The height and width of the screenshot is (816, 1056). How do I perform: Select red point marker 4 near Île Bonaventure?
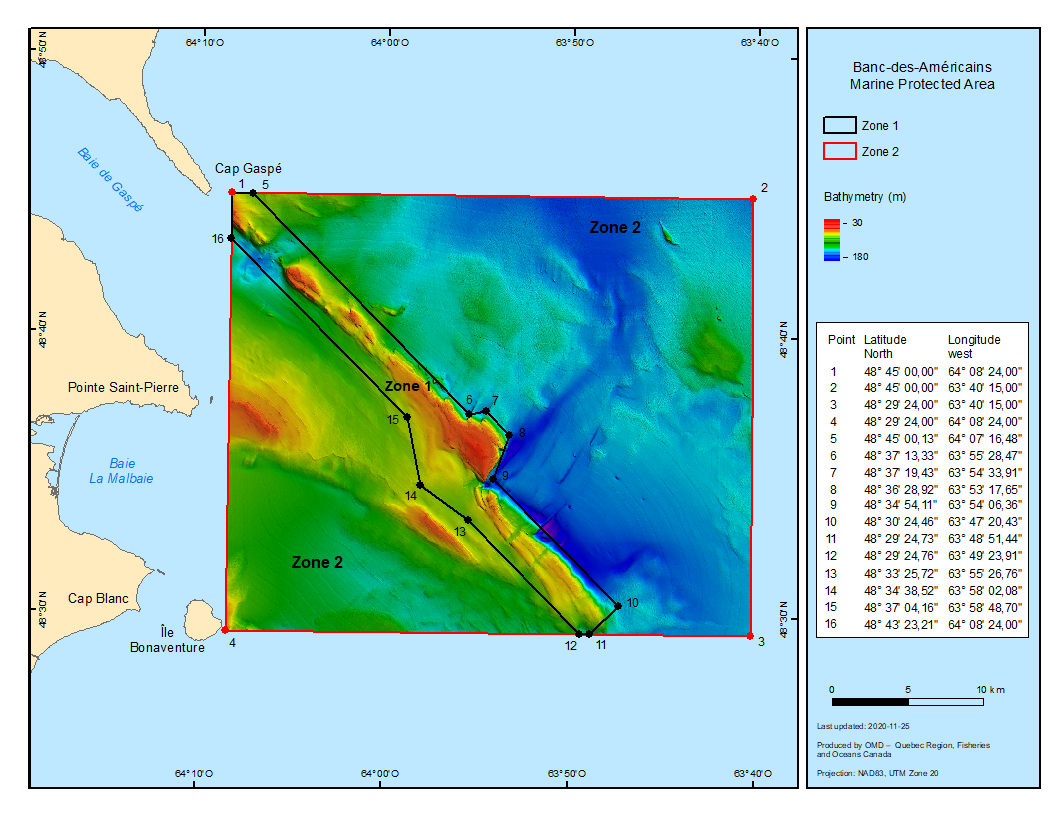[x=224, y=630]
